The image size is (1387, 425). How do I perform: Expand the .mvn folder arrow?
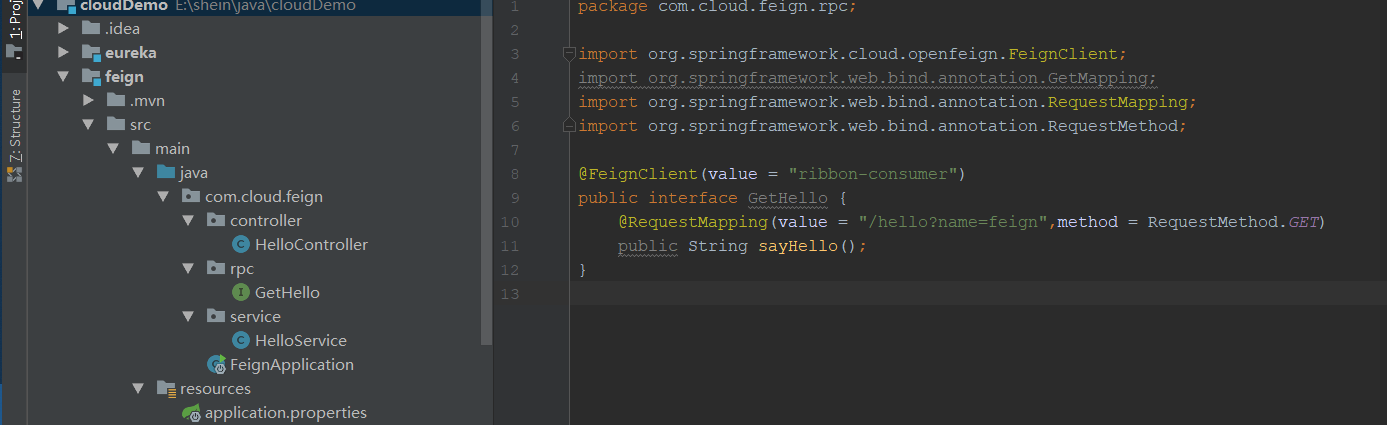(x=89, y=100)
